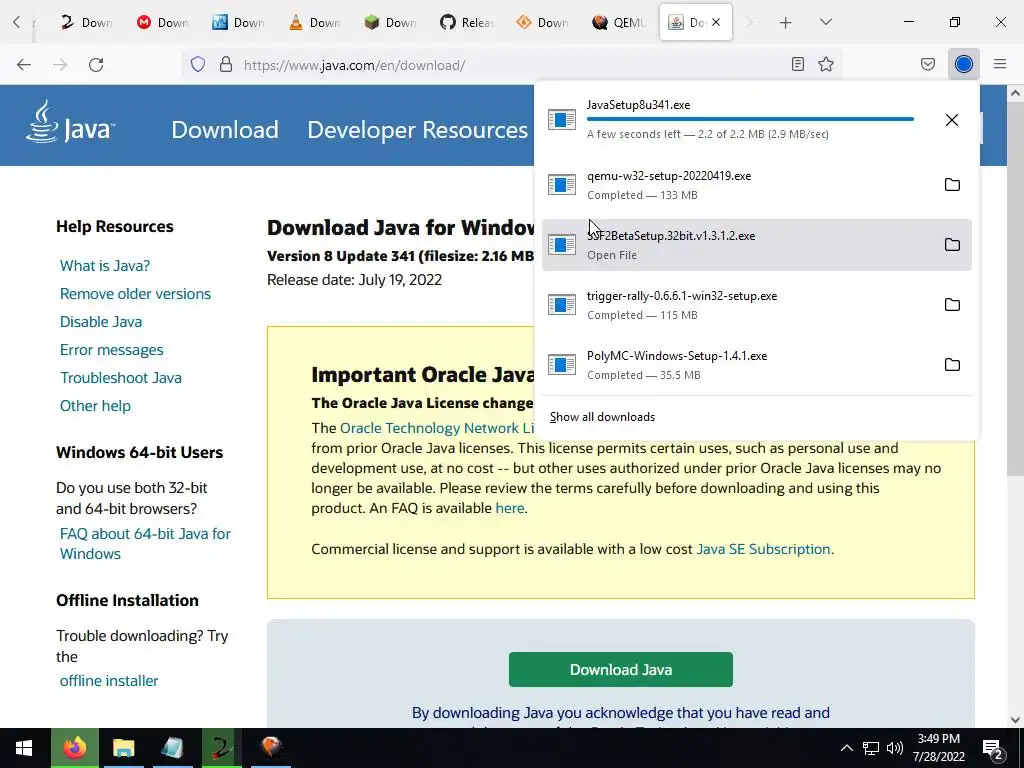The image size is (1024, 768).
Task: Click the page vertical scrollbar thumb
Action: point(1015,291)
